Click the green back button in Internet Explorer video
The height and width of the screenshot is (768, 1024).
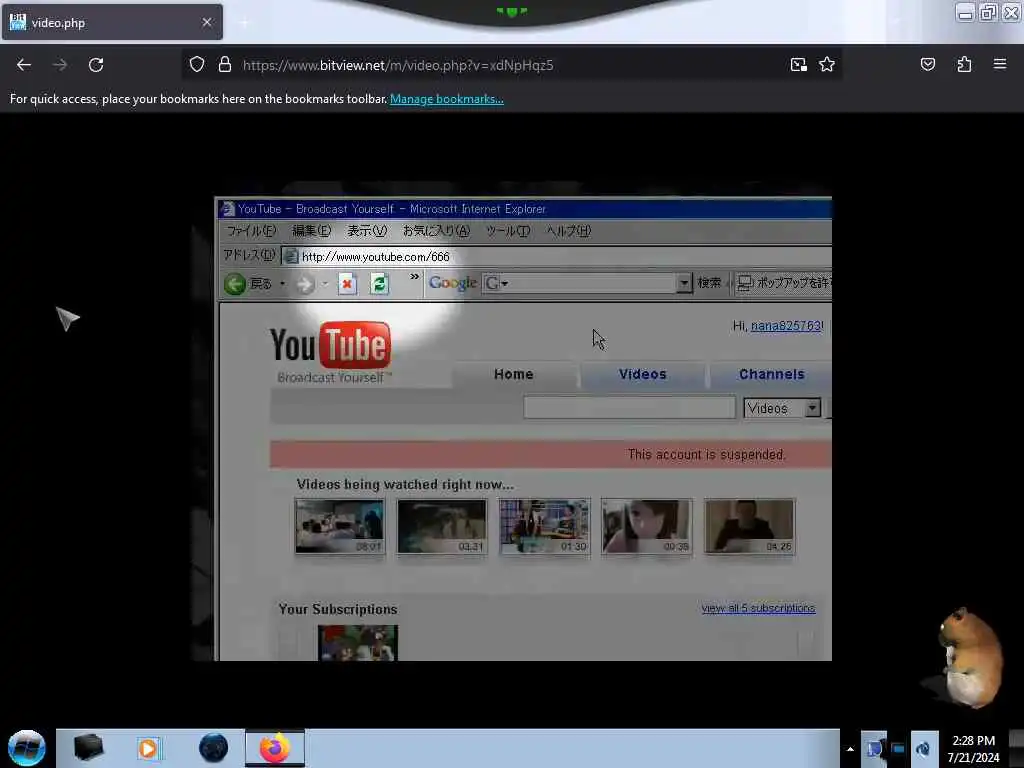[x=235, y=284]
